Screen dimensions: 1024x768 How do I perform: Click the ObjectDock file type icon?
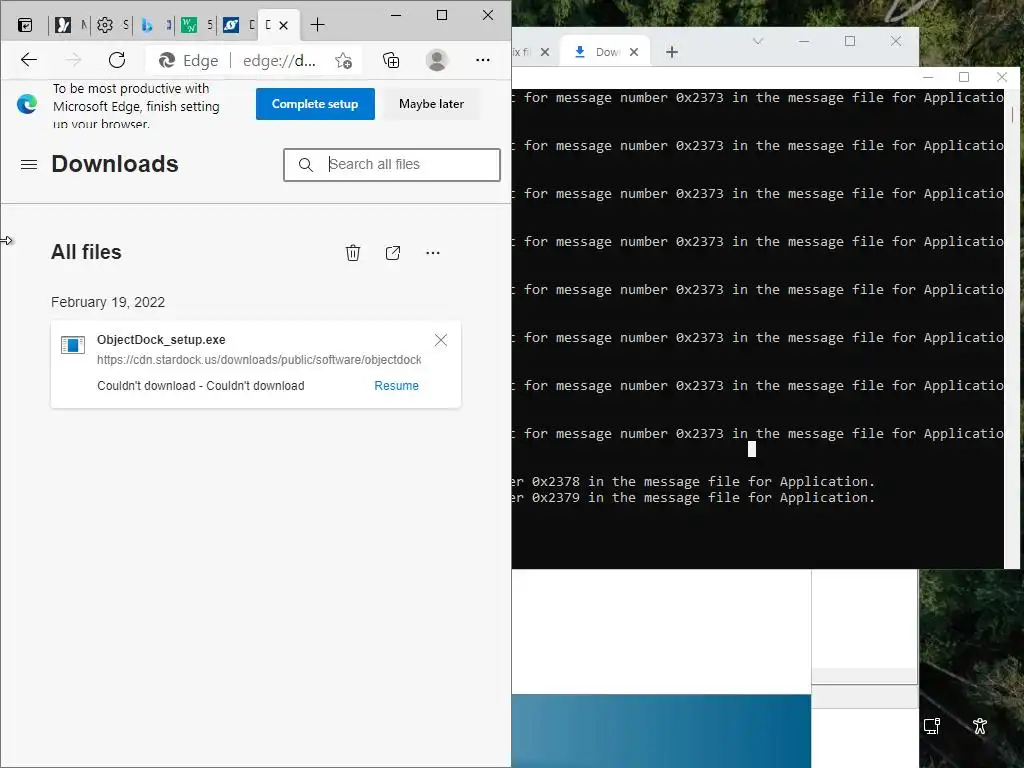coord(72,344)
